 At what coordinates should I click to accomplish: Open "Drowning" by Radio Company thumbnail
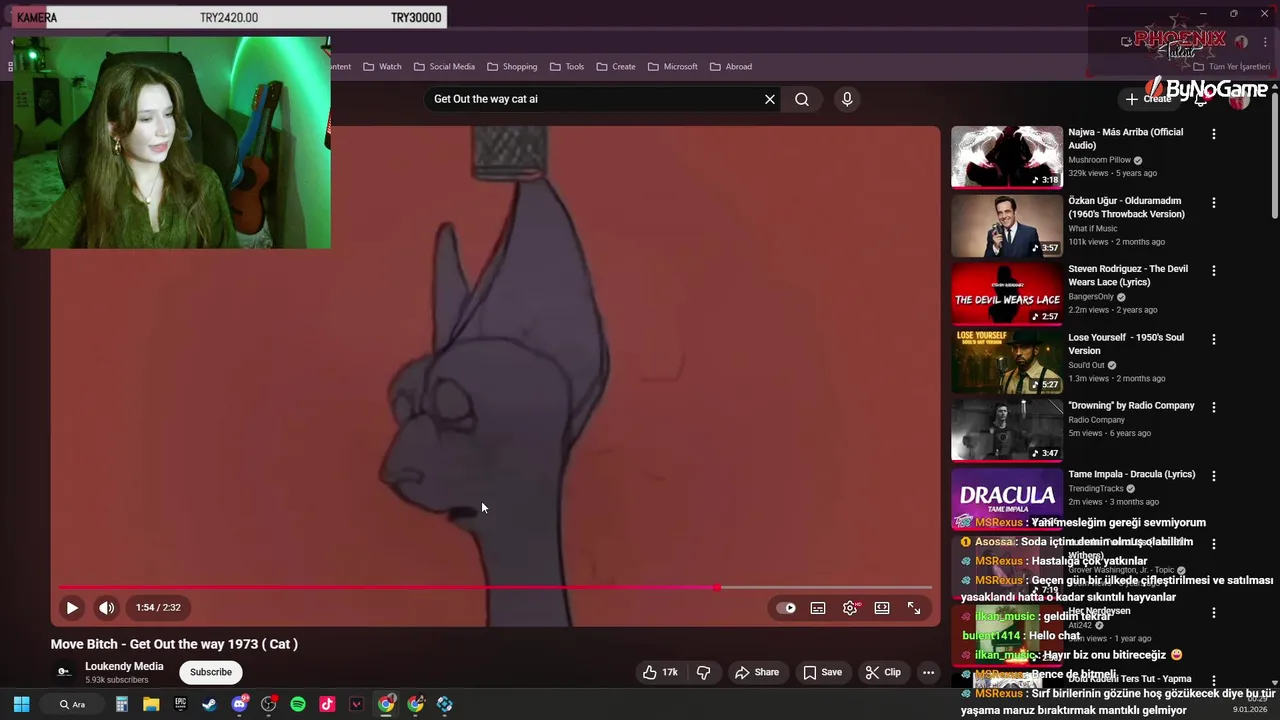pyautogui.click(x=1006, y=430)
